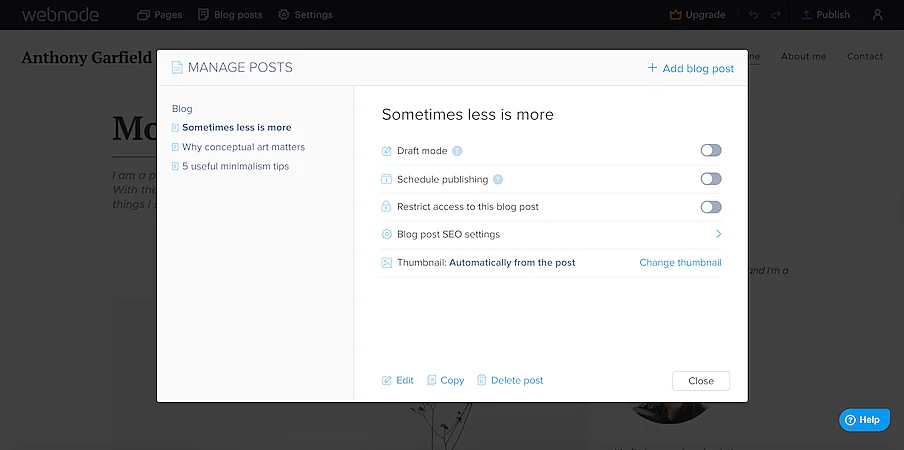This screenshot has height=450, width=904.
Task: Expand SEO settings chevron arrow
Action: pos(718,234)
